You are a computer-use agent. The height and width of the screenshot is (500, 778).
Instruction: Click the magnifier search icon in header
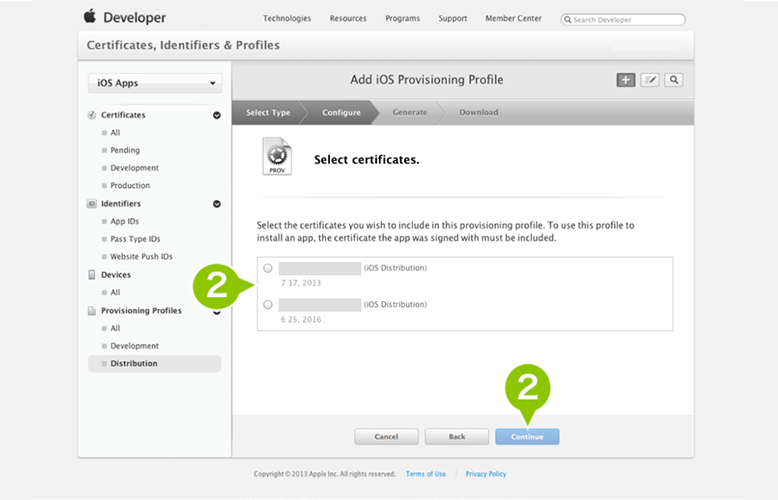coord(674,80)
